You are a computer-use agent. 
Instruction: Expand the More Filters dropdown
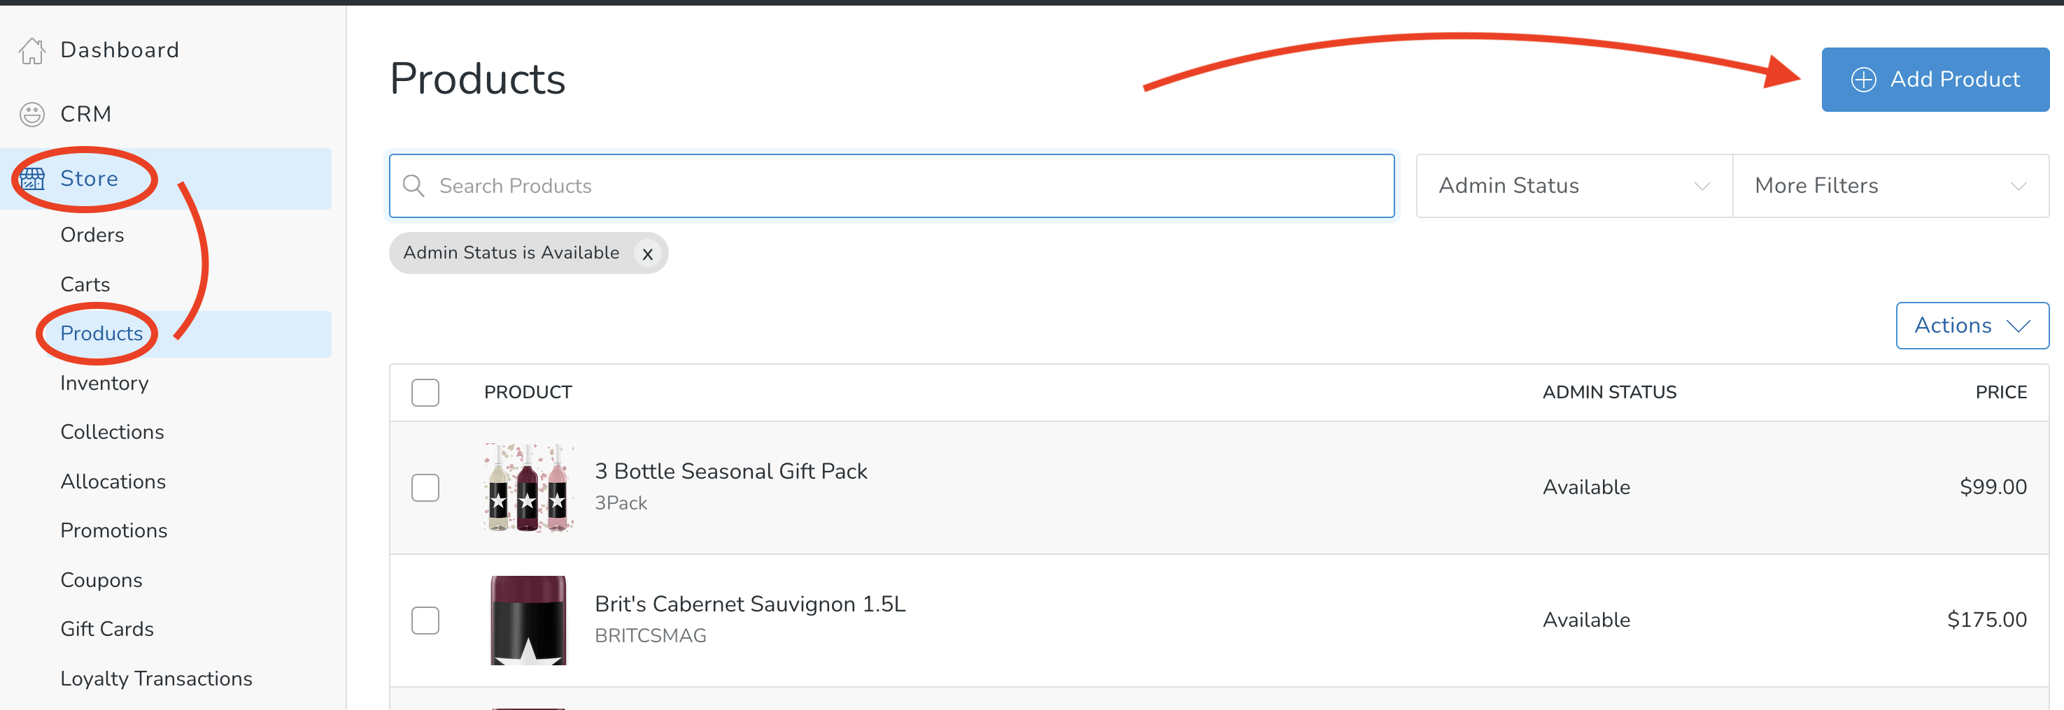(1890, 186)
